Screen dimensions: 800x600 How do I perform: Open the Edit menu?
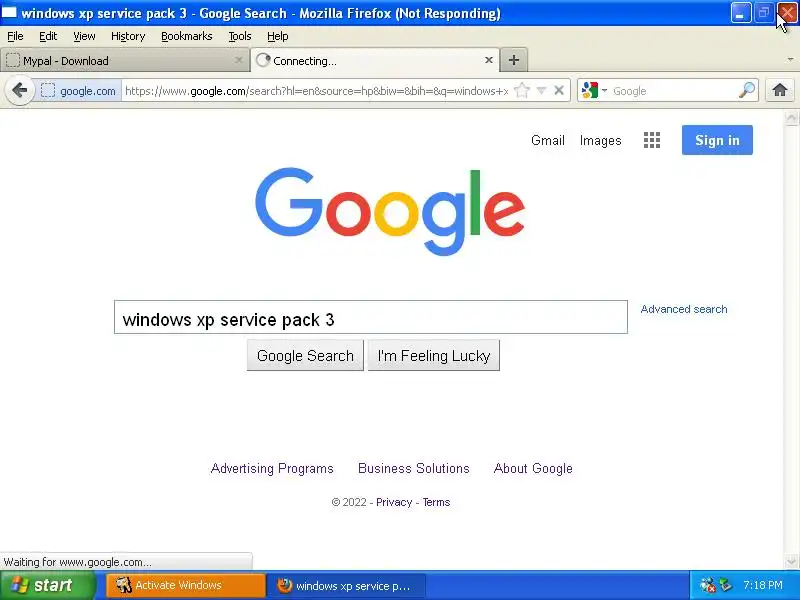(48, 36)
